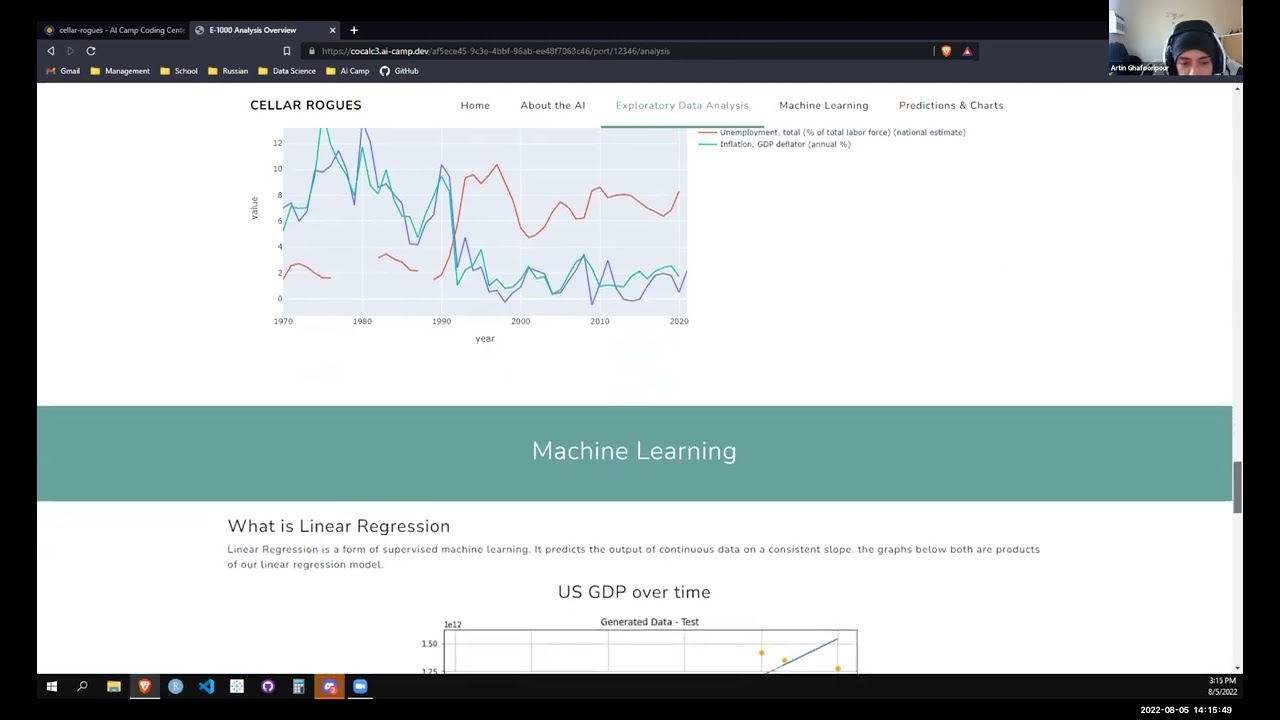This screenshot has height=720, width=1280.
Task: Jump to Machine Learning nav item
Action: [824, 105]
